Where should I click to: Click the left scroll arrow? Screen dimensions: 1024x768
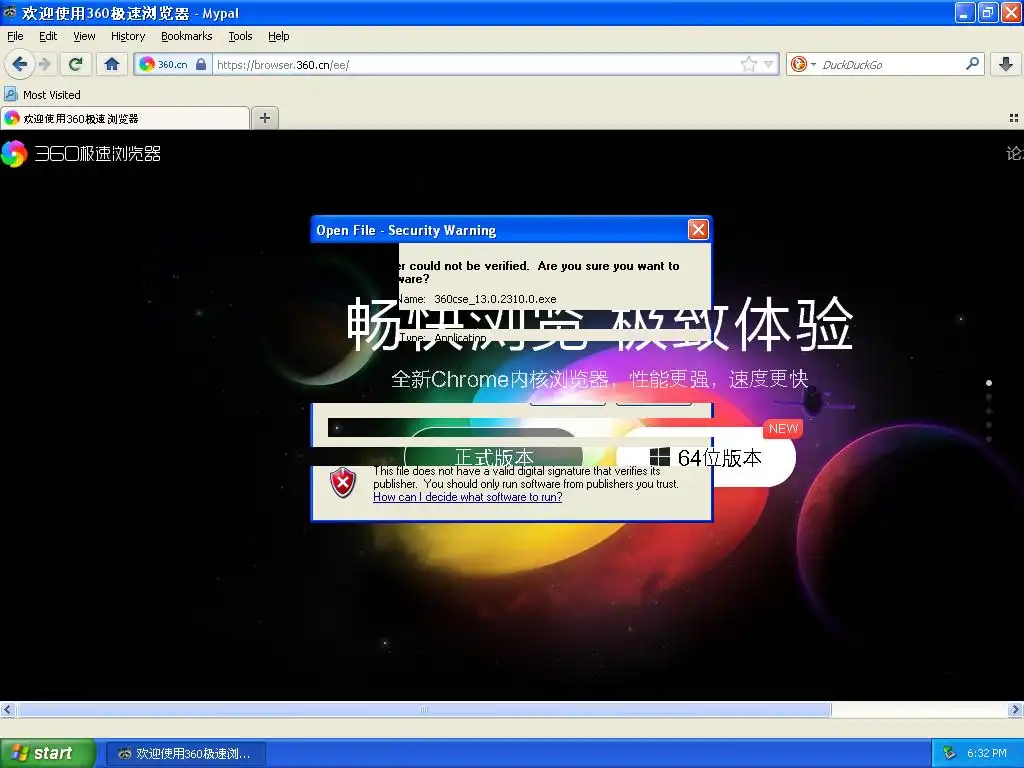(7, 709)
